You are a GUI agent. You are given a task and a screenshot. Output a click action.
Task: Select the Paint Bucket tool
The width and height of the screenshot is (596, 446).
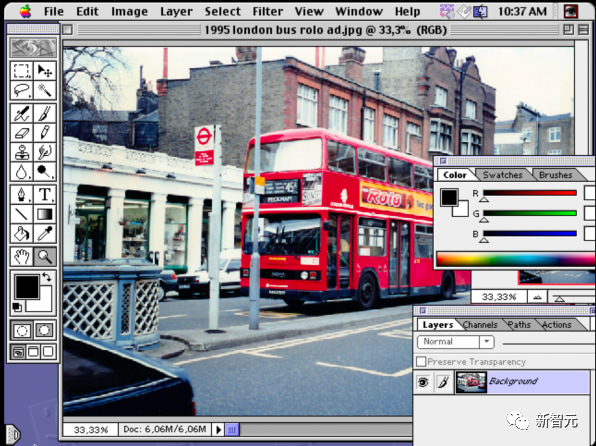22,233
